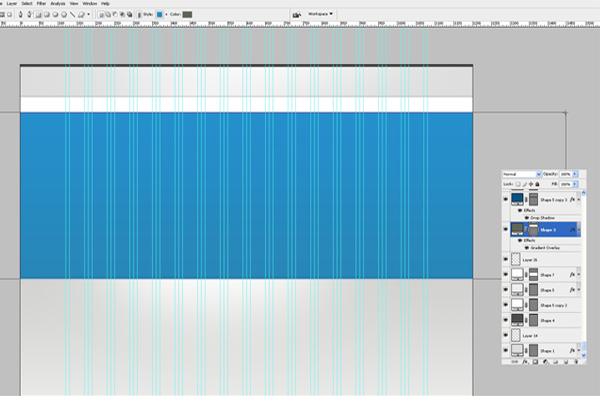Select the Pen tool in options bar

point(21,15)
